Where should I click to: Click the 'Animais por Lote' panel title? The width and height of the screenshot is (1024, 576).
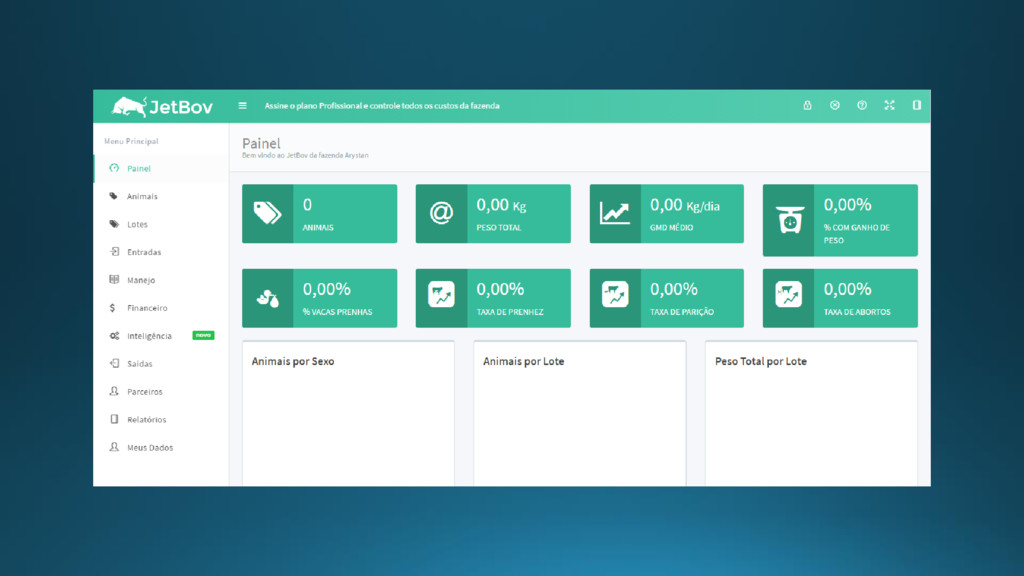click(x=523, y=361)
